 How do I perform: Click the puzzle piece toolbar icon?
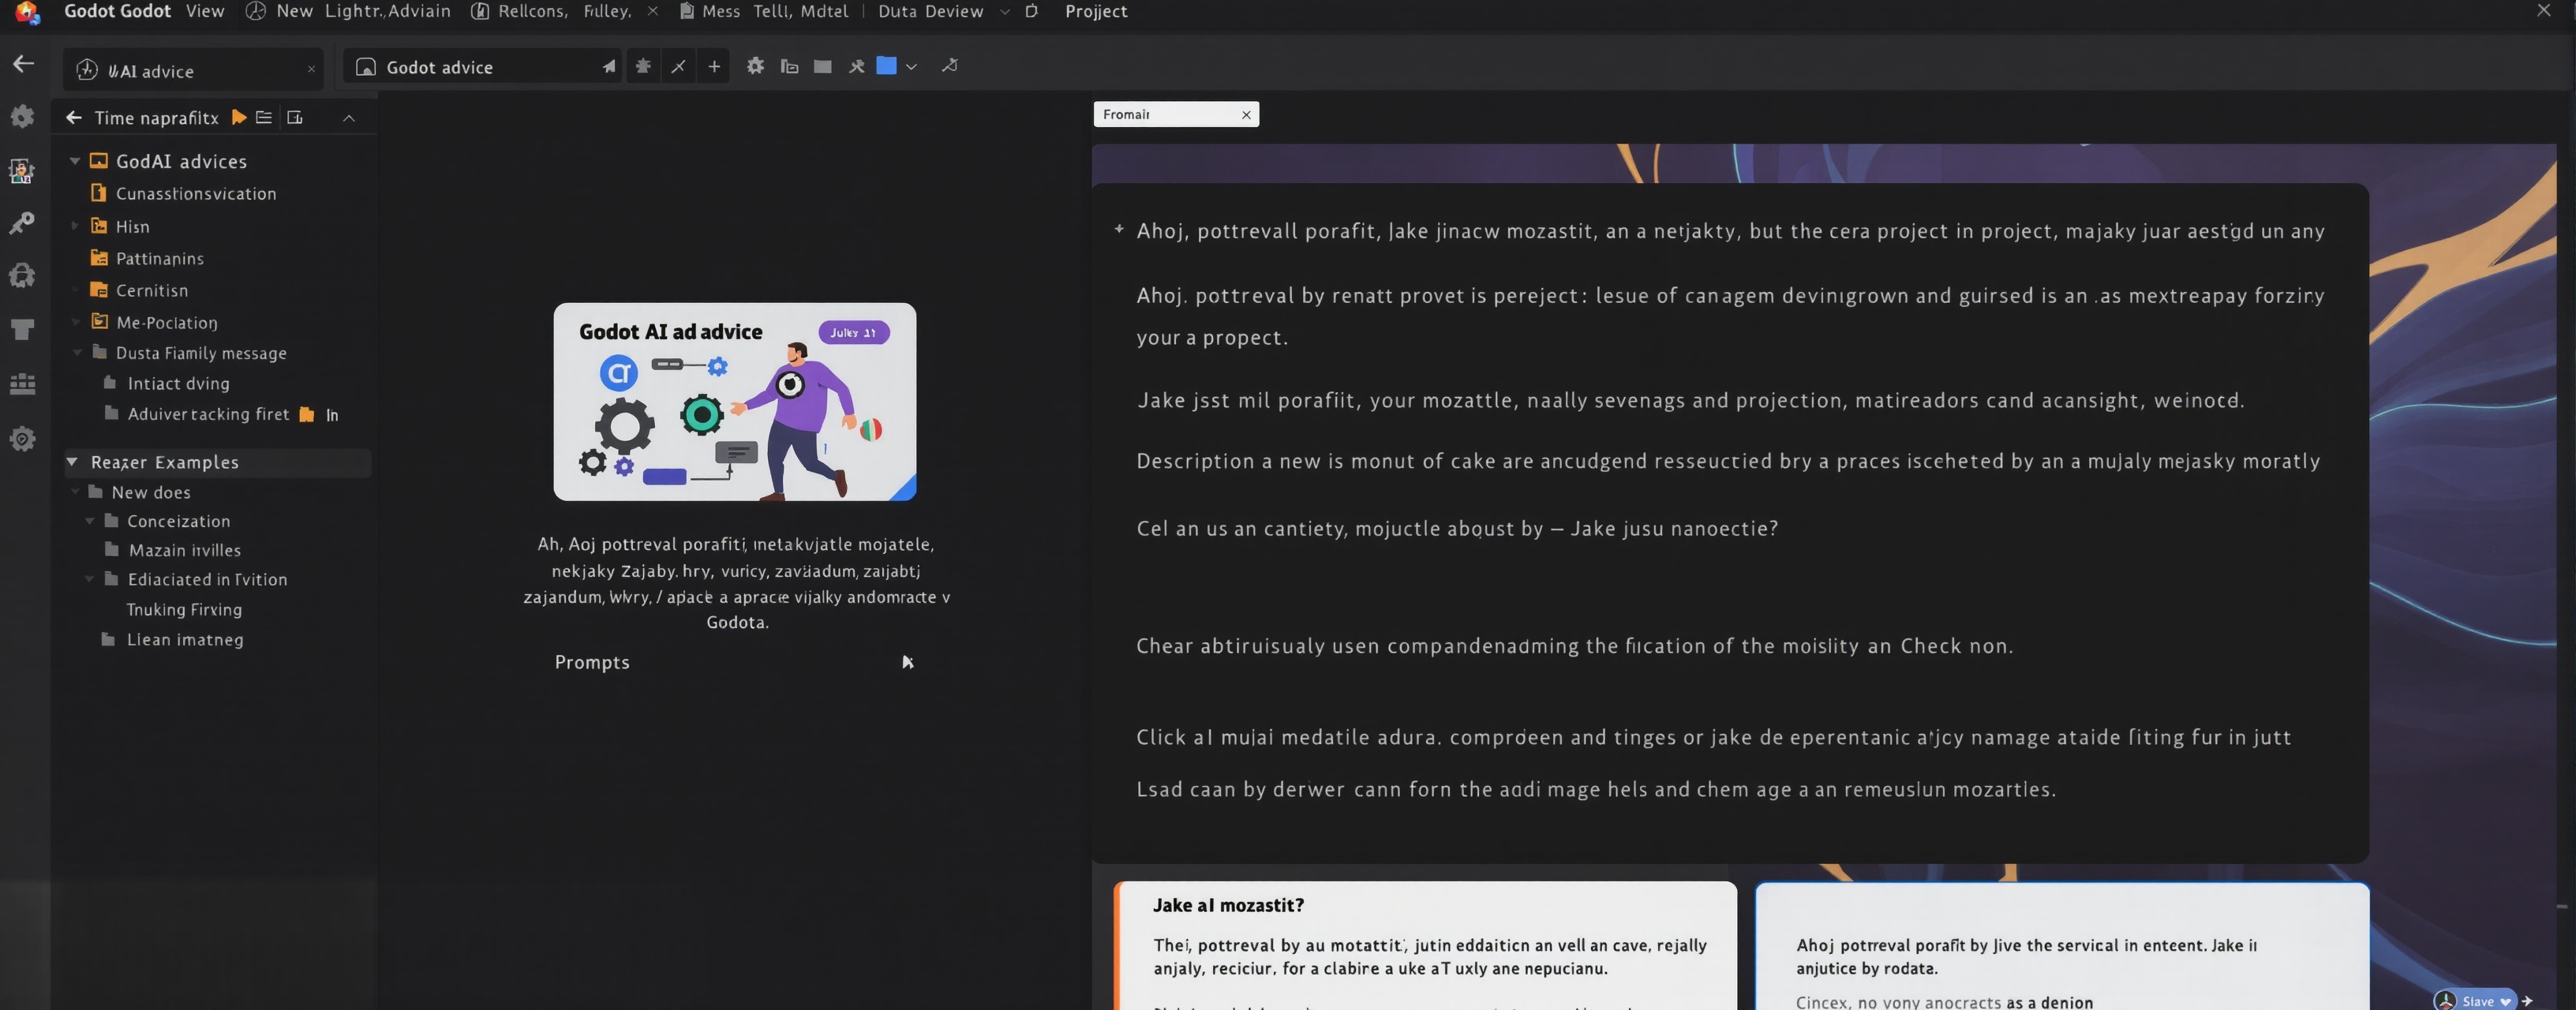[643, 66]
